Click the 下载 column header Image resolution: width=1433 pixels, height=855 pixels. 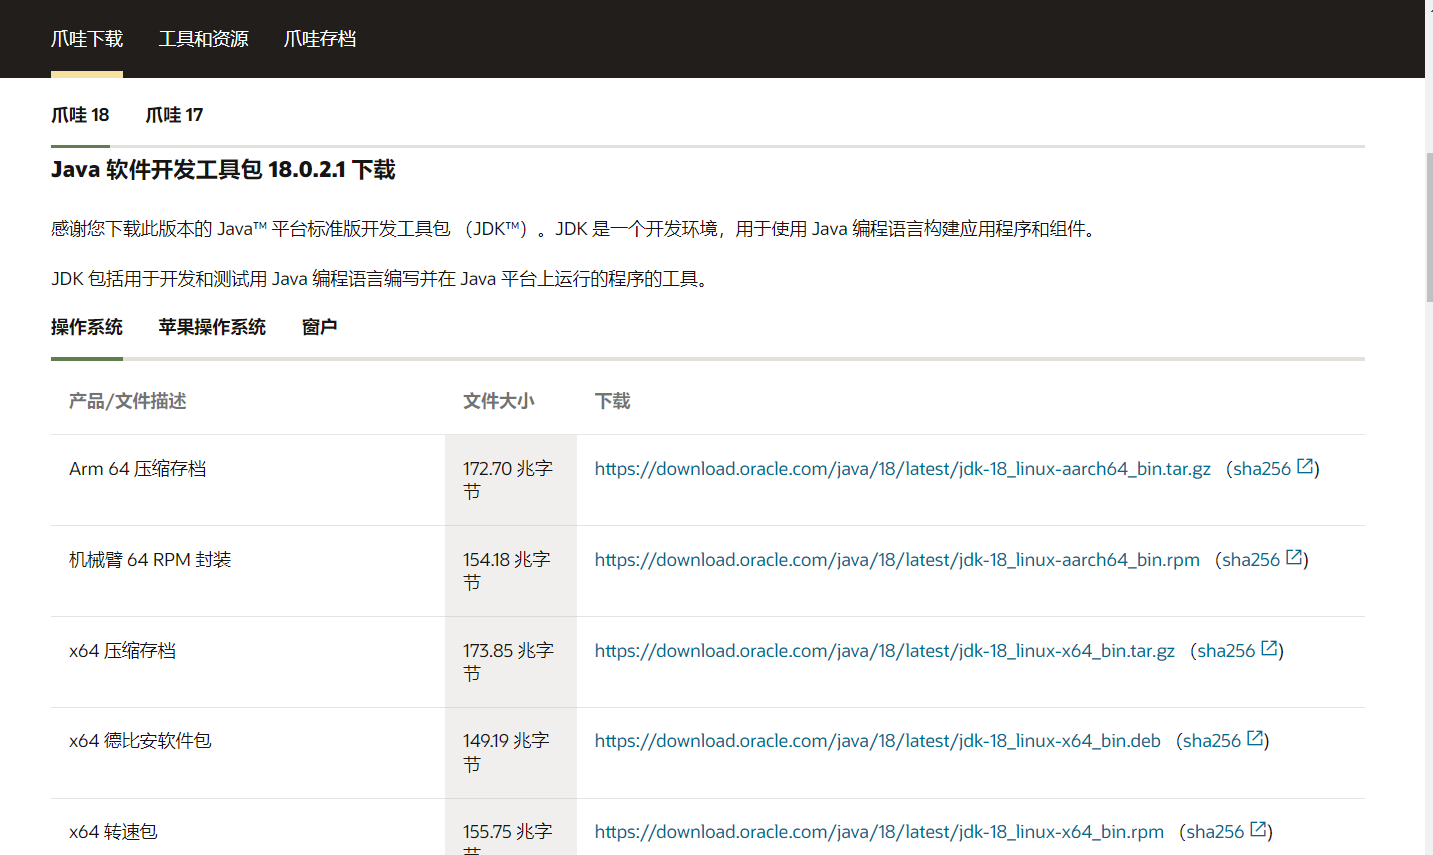click(613, 401)
